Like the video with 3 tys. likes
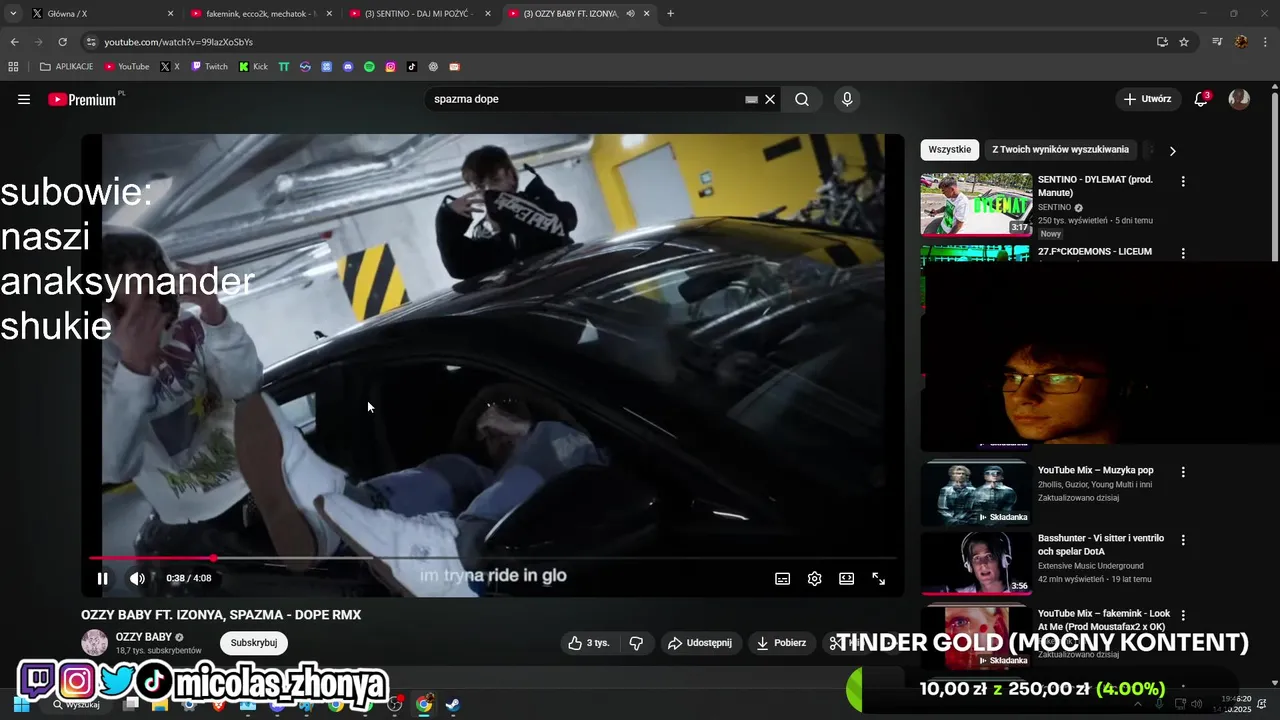The width and height of the screenshot is (1280, 720). [x=588, y=643]
